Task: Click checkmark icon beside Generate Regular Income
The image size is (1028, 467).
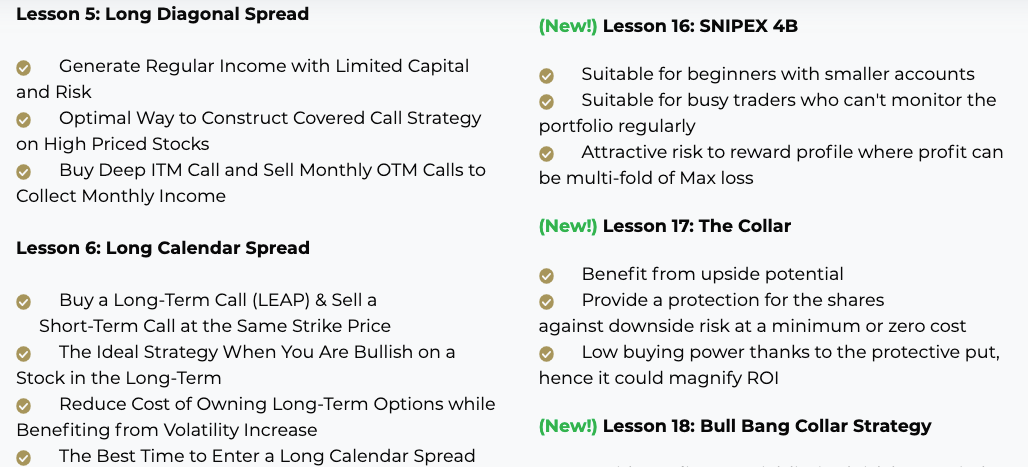Action: 24,68
